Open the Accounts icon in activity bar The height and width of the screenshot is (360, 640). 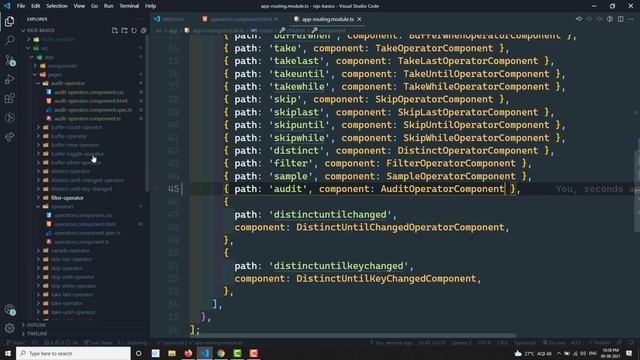click(x=9, y=310)
